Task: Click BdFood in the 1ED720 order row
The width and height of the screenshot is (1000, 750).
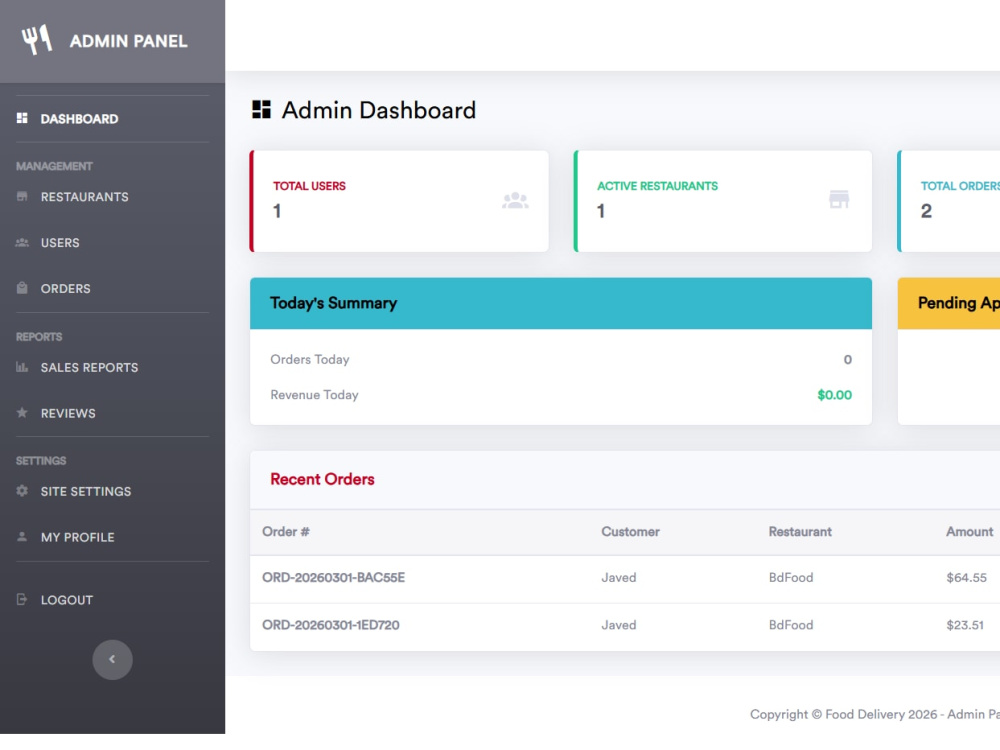Action: 791,625
